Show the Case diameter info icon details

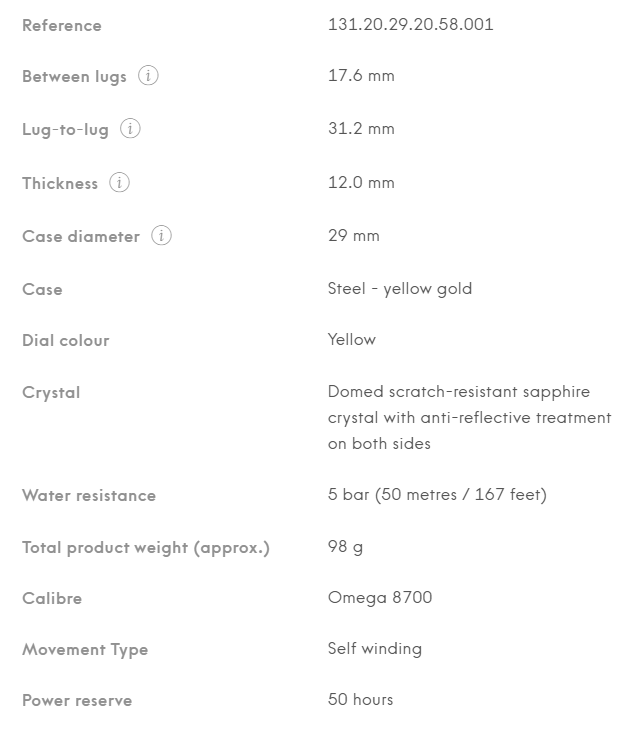coord(161,236)
